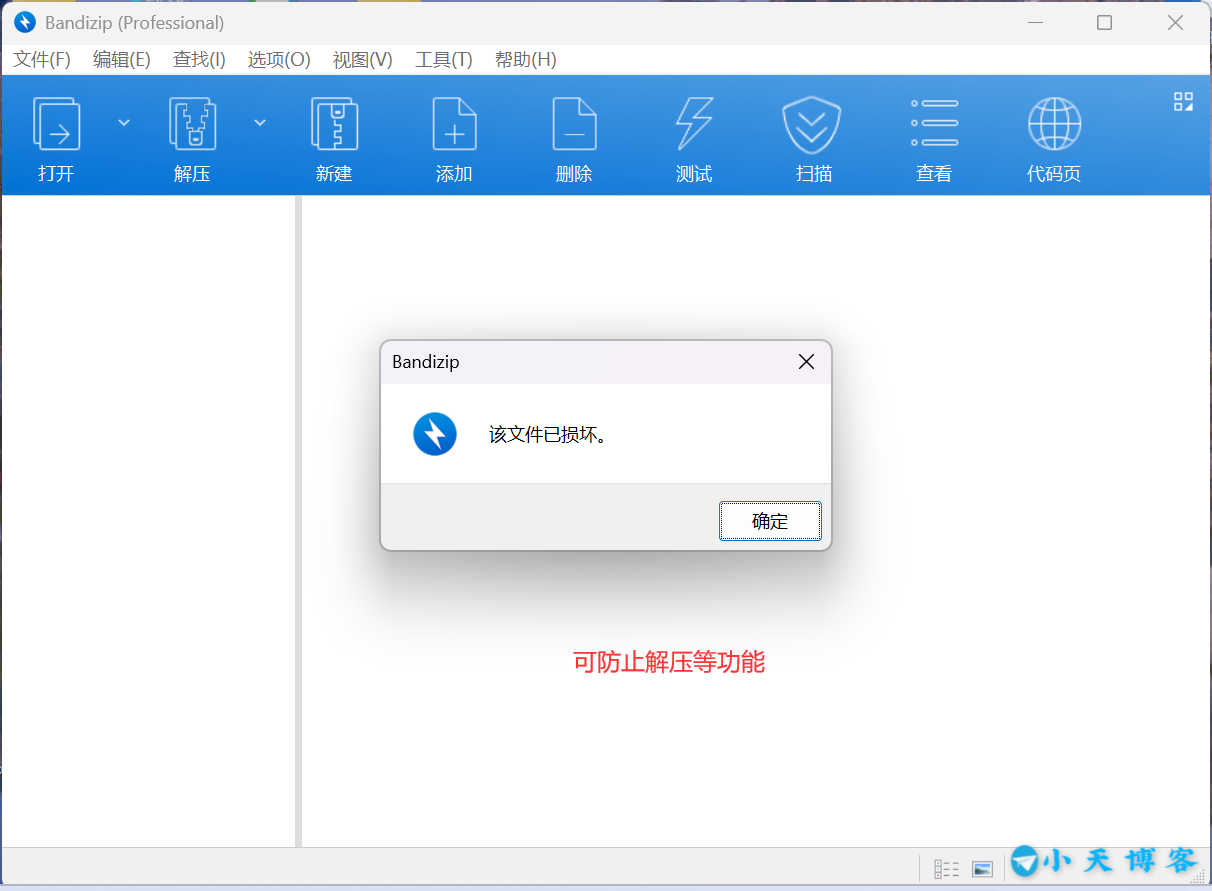Screen dimensions: 1212x891
Task: Open the 文件(F) menu
Action: [x=42, y=60]
